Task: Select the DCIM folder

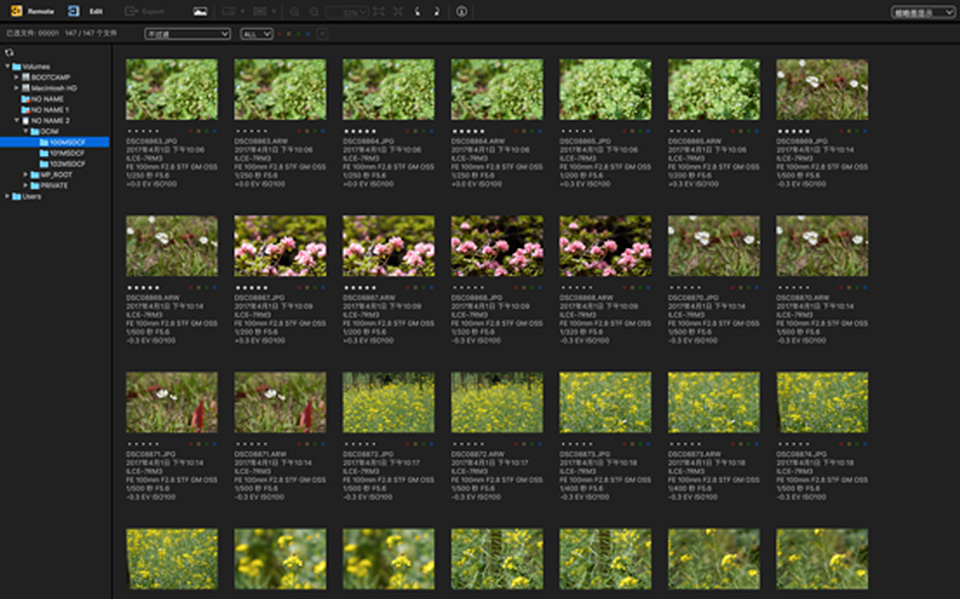Action: (45, 131)
